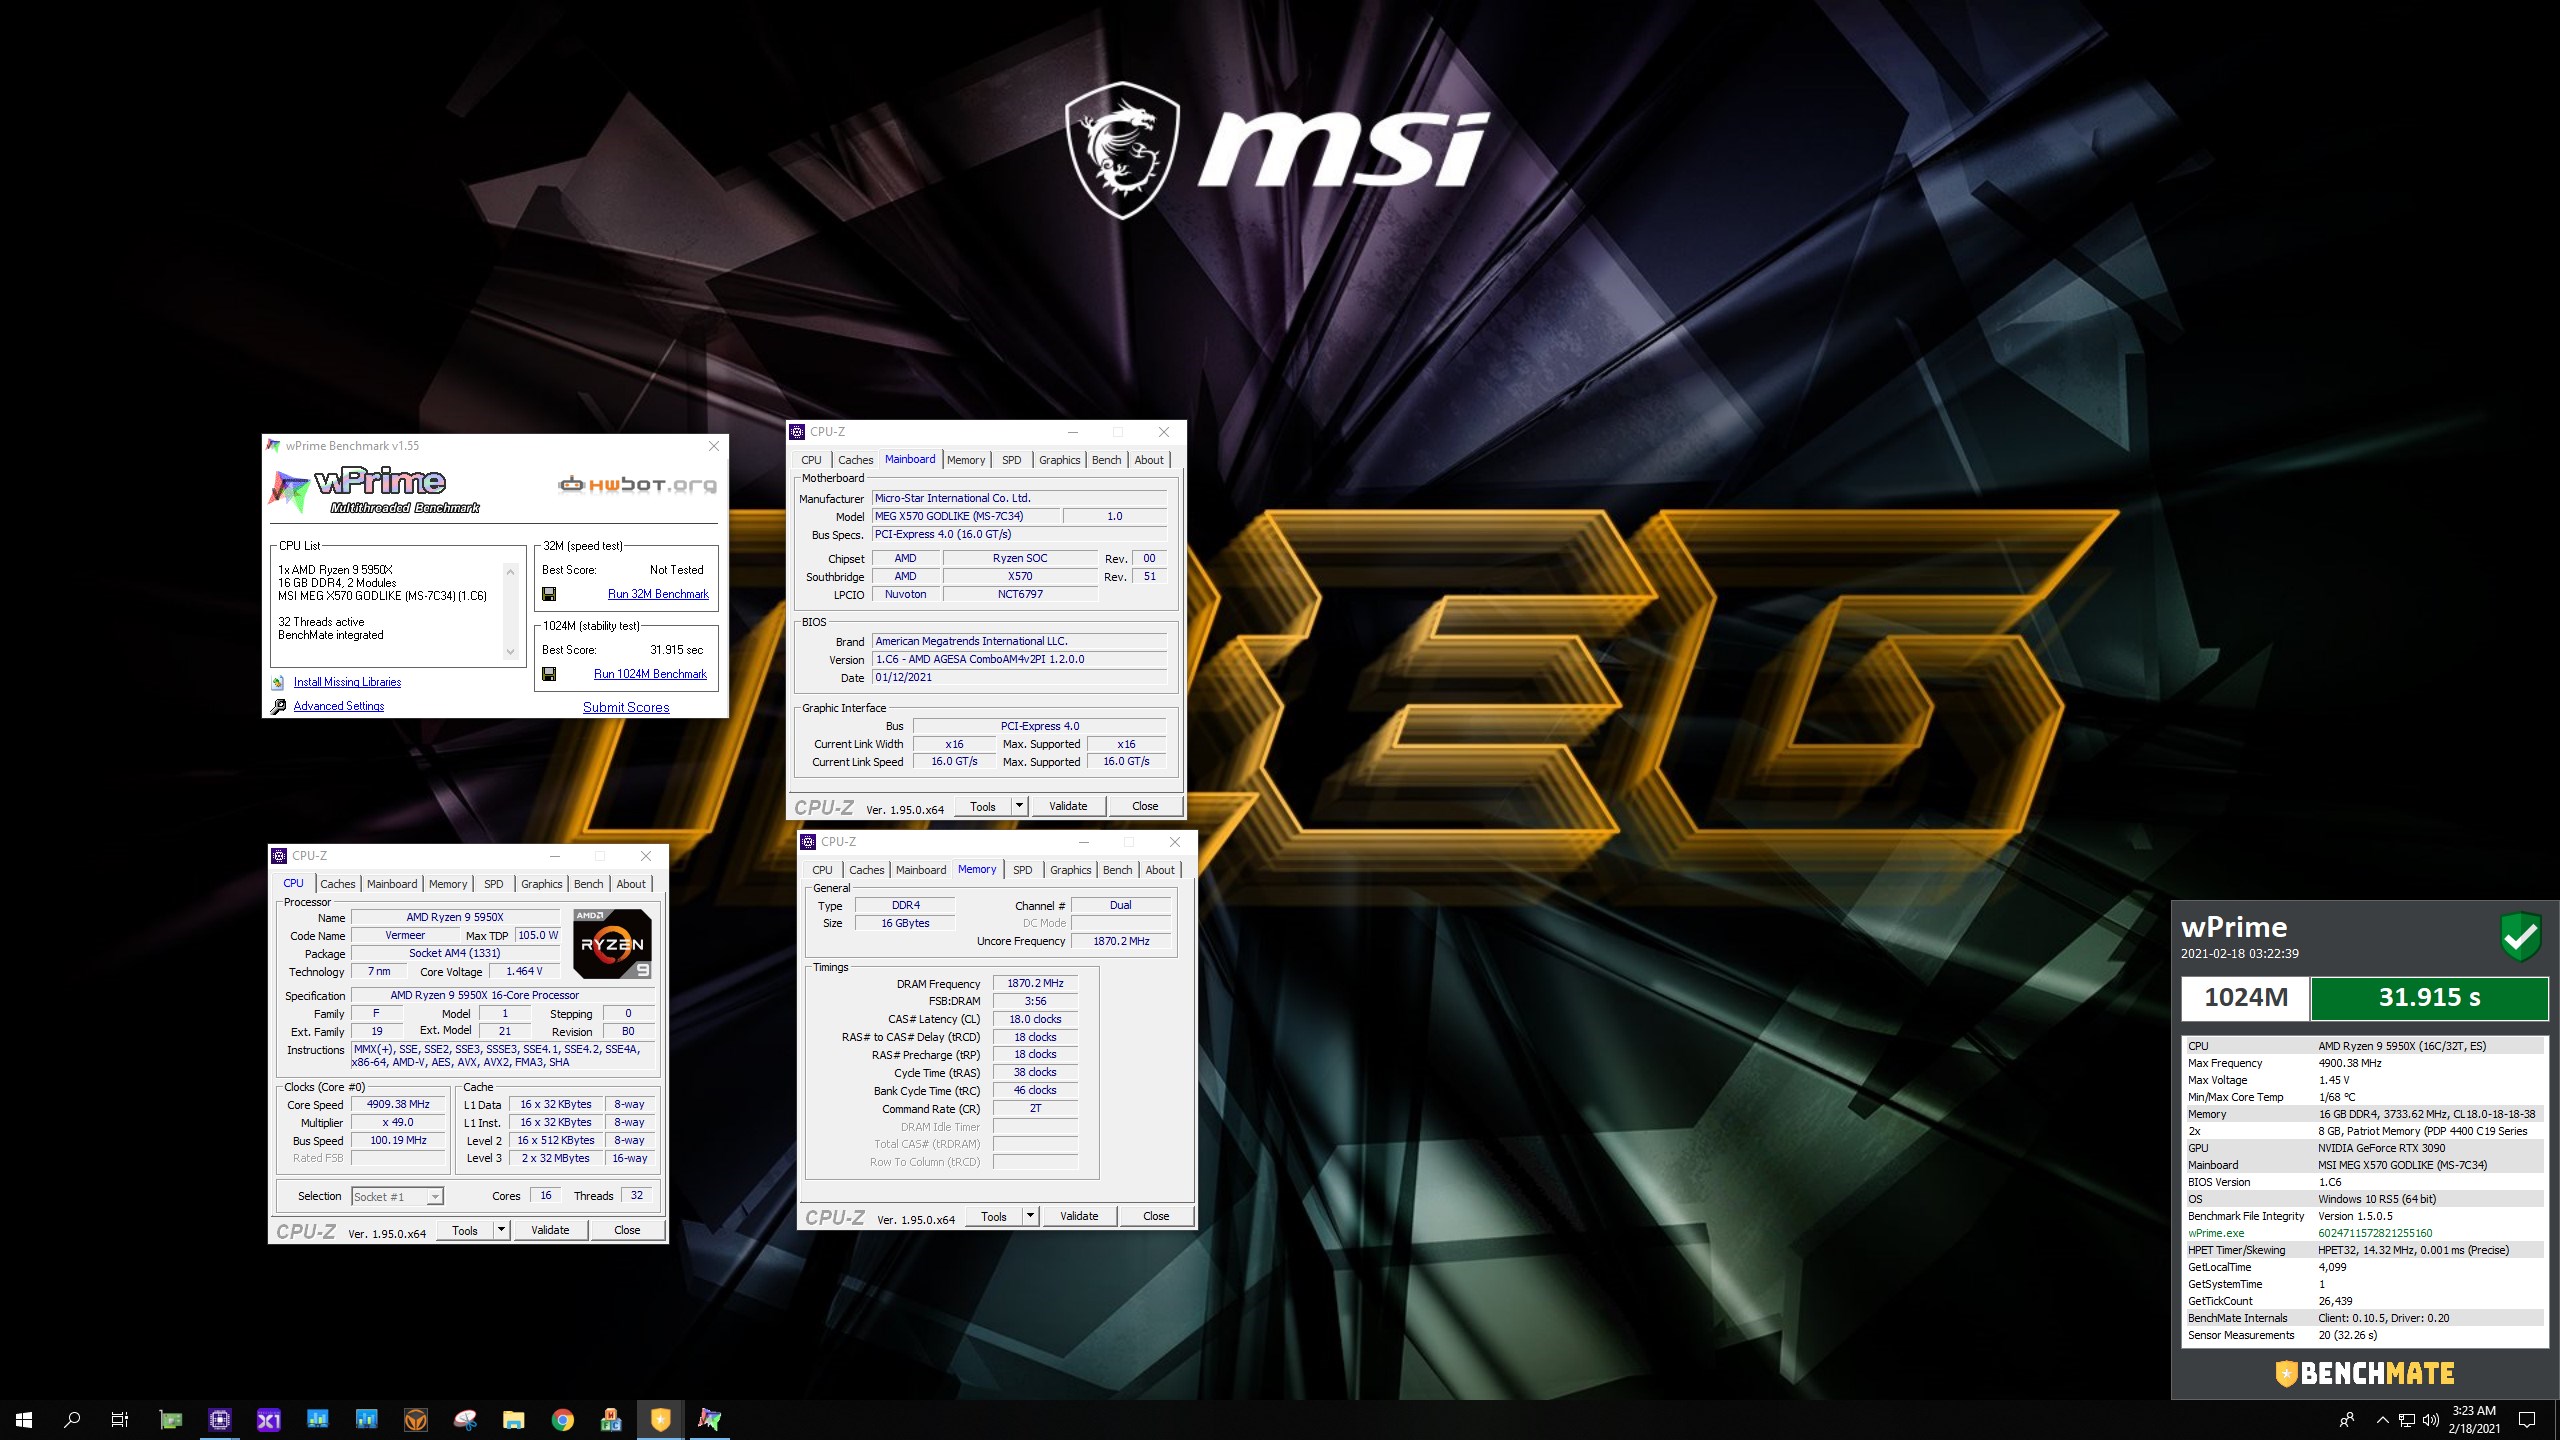Click the floppy save icon for 32M score
This screenshot has width=2560, height=1440.
pos(549,594)
